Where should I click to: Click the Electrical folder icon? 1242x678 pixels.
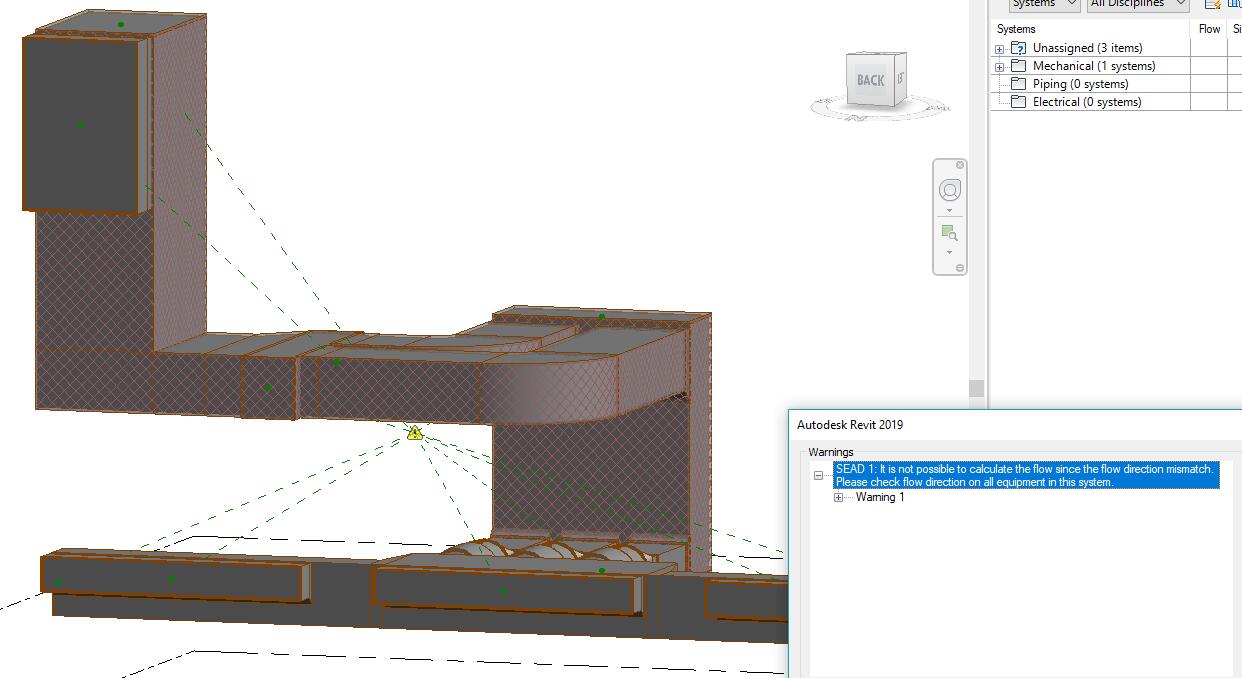point(1018,102)
